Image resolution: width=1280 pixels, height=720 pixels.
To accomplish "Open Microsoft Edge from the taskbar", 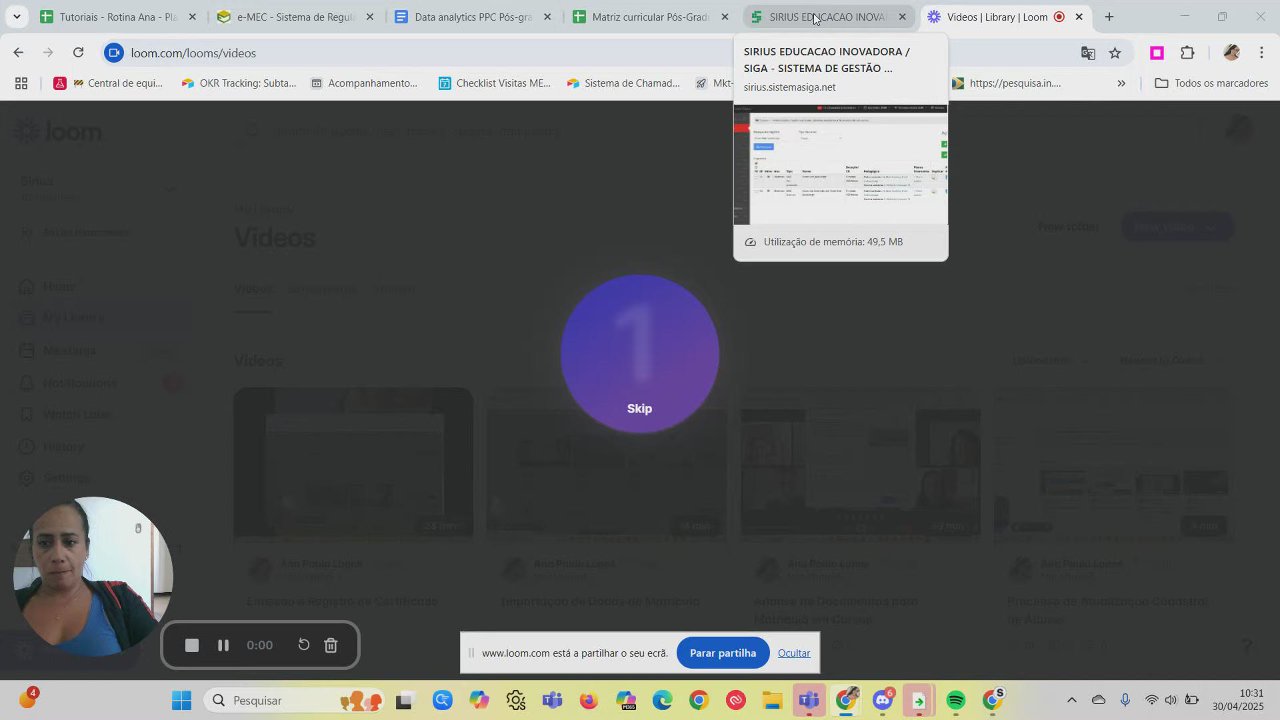I will 662,700.
